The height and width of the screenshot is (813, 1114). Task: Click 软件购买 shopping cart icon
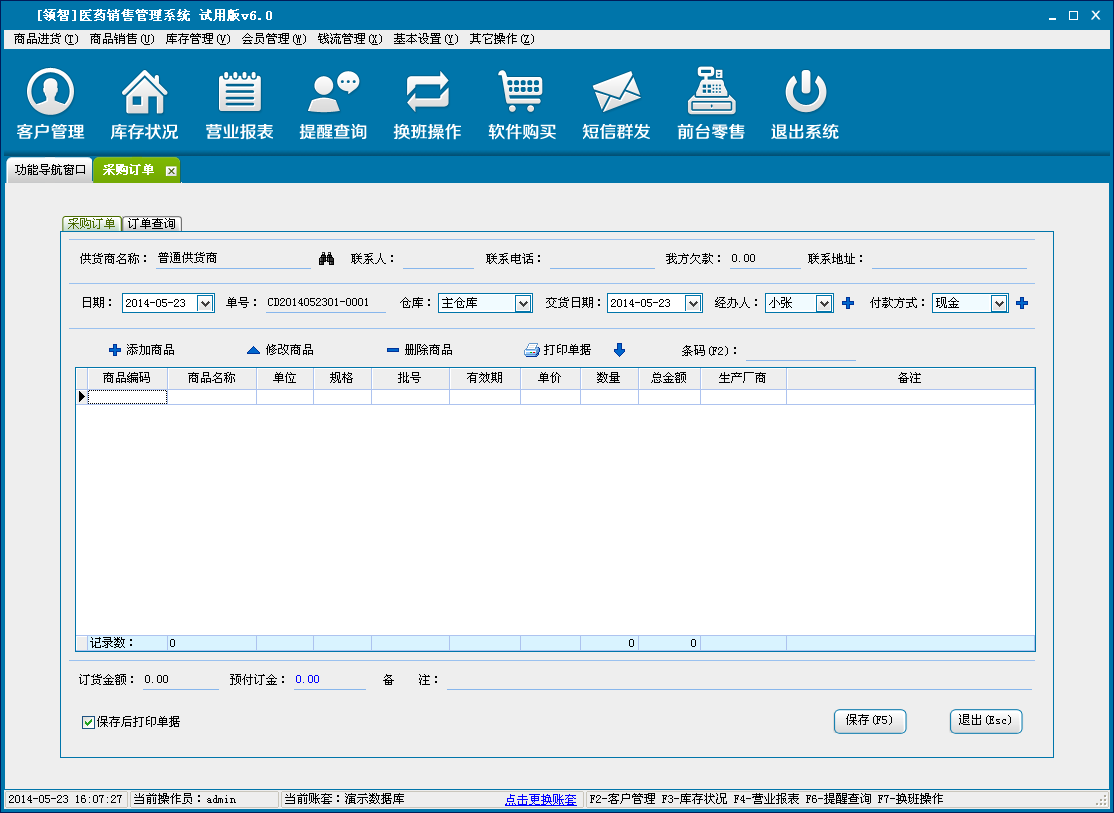point(521,93)
